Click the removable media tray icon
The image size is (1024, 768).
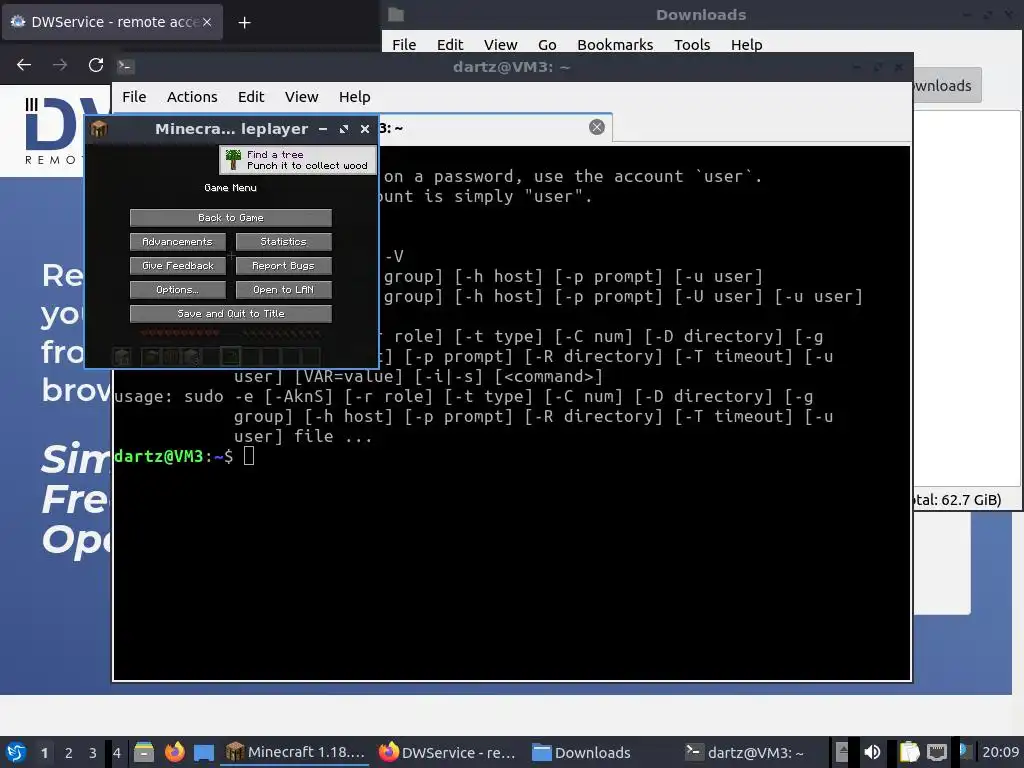point(842,752)
